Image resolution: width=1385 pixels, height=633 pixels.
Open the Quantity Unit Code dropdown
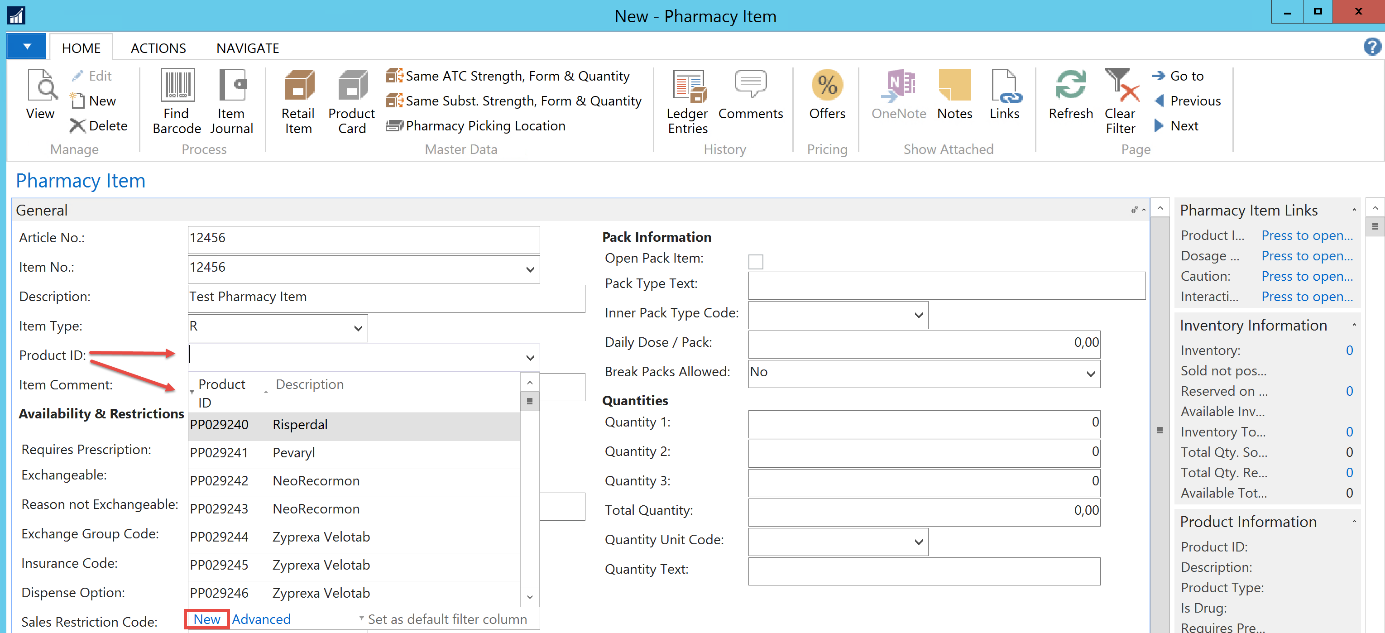pos(918,542)
